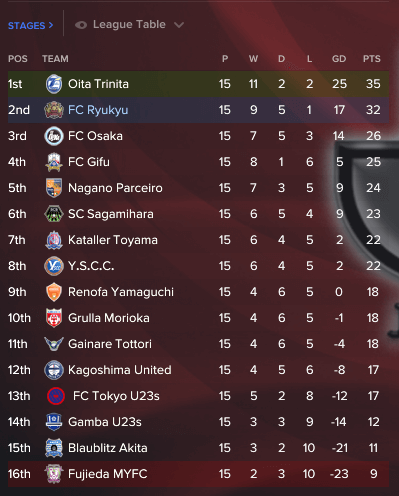This screenshot has width=399, height=496.
Task: Open the FC Ryukyu team link
Action: pyautogui.click(x=98, y=110)
